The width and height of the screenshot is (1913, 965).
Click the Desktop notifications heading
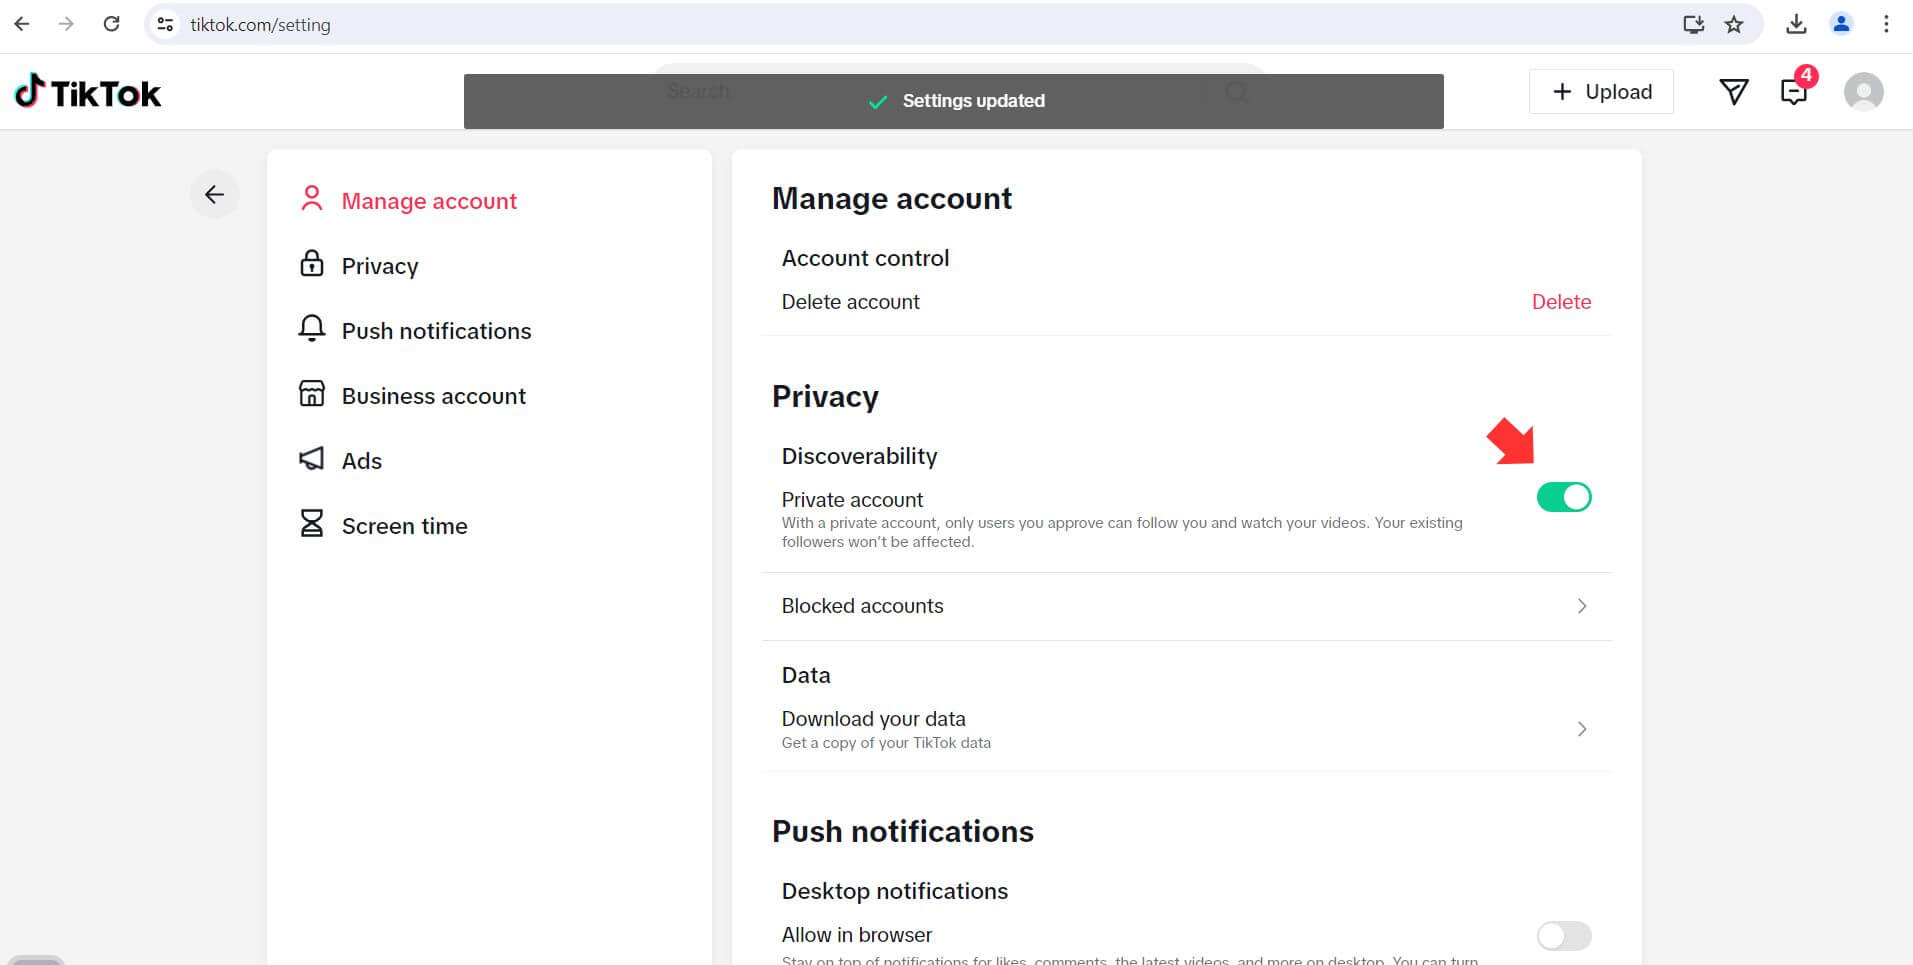[x=894, y=891]
